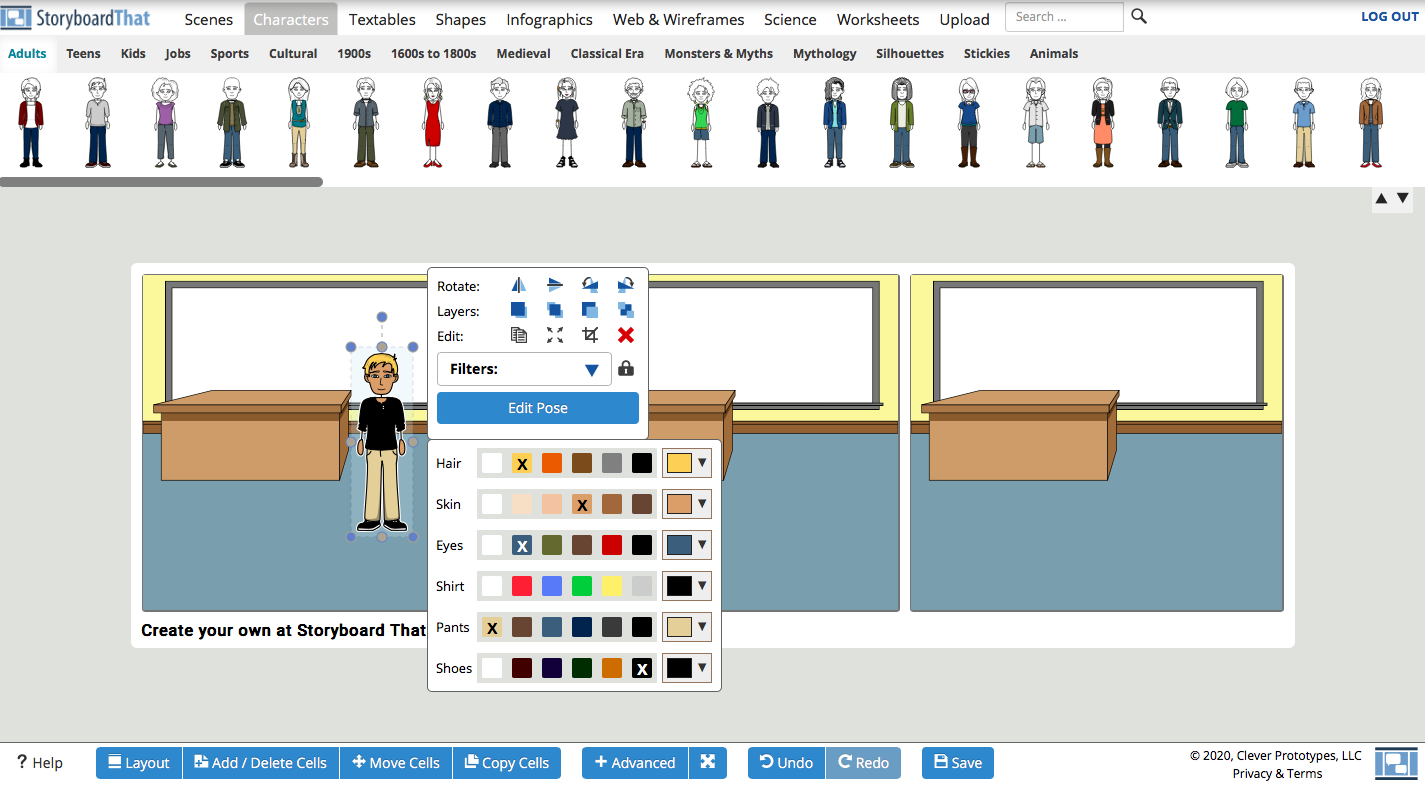
Task: Open the Filters dropdown
Action: 523,368
